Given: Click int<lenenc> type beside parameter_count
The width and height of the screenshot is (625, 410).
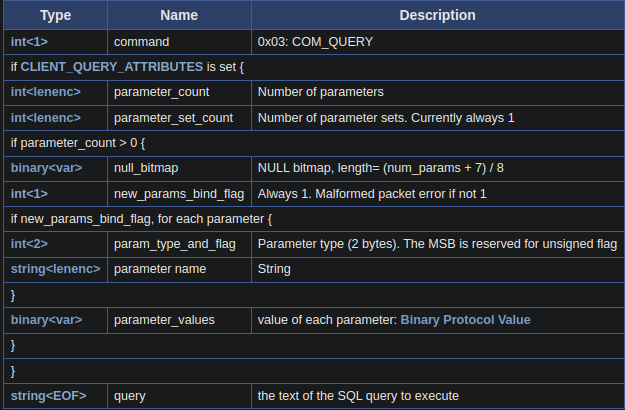Looking at the screenshot, I should (45, 92).
